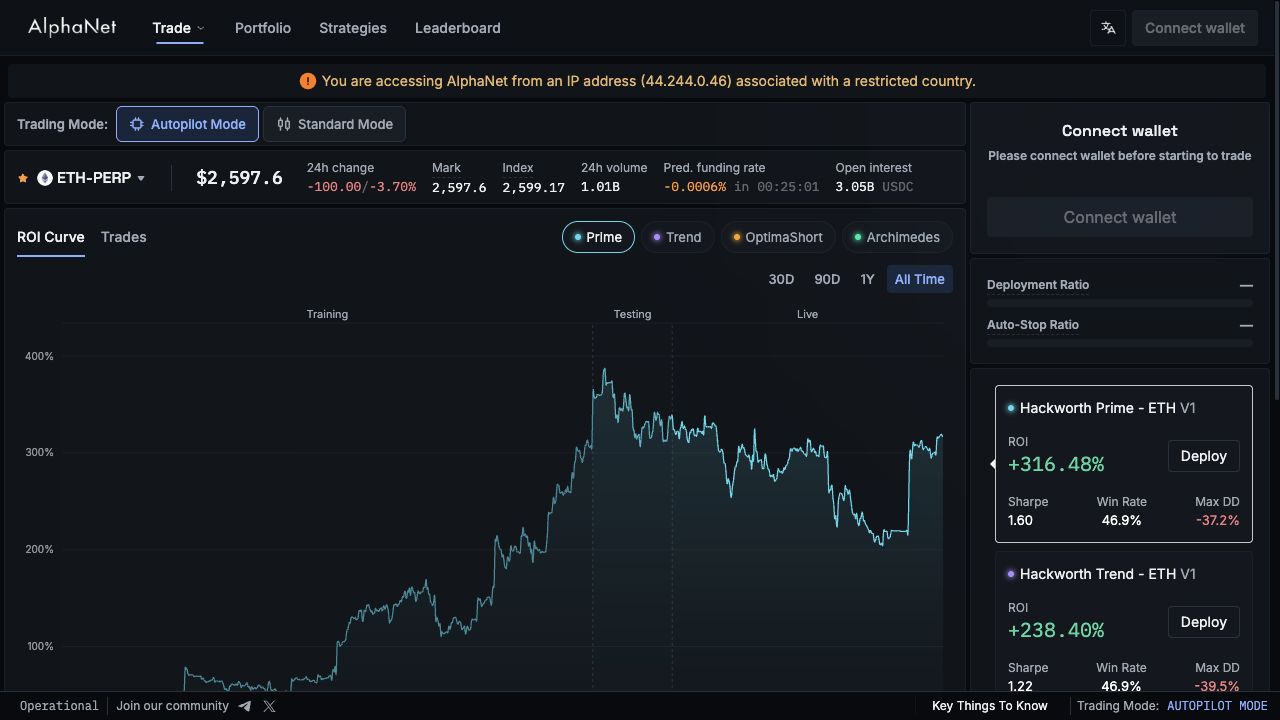This screenshot has height=720, width=1280.
Task: Switch to Autopilot Mode
Action: [x=187, y=124]
